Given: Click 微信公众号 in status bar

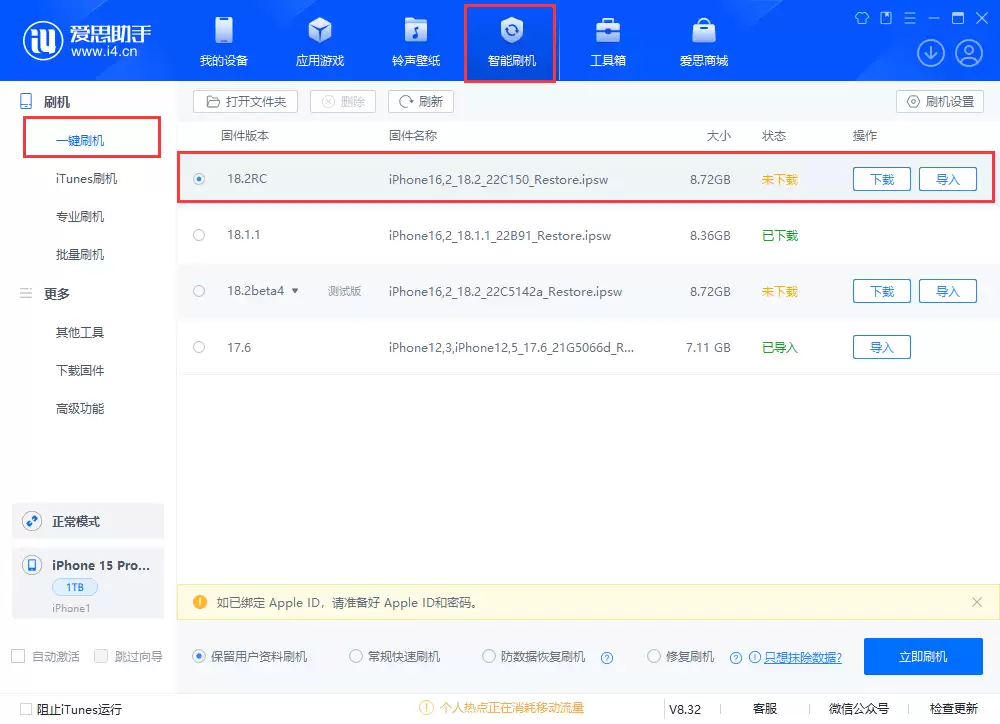Looking at the screenshot, I should pos(858,709).
